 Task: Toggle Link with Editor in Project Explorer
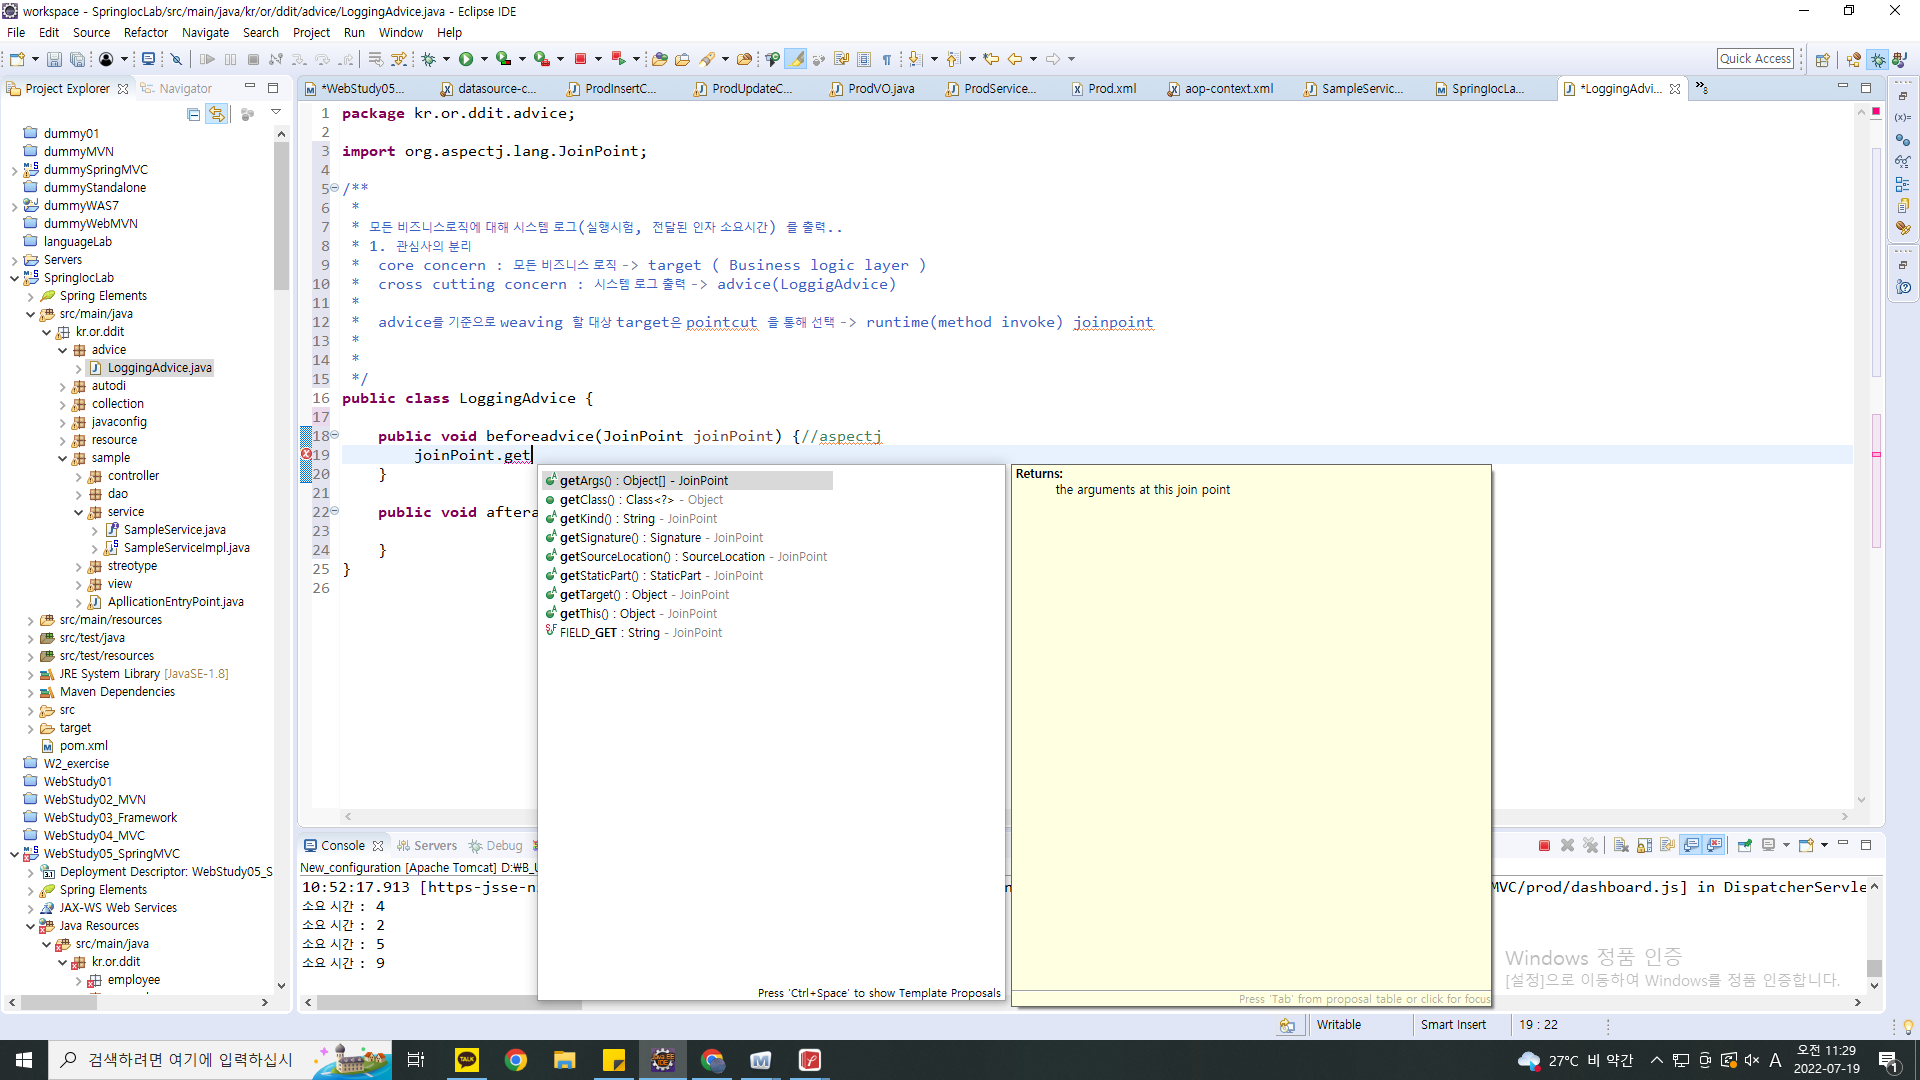point(217,114)
